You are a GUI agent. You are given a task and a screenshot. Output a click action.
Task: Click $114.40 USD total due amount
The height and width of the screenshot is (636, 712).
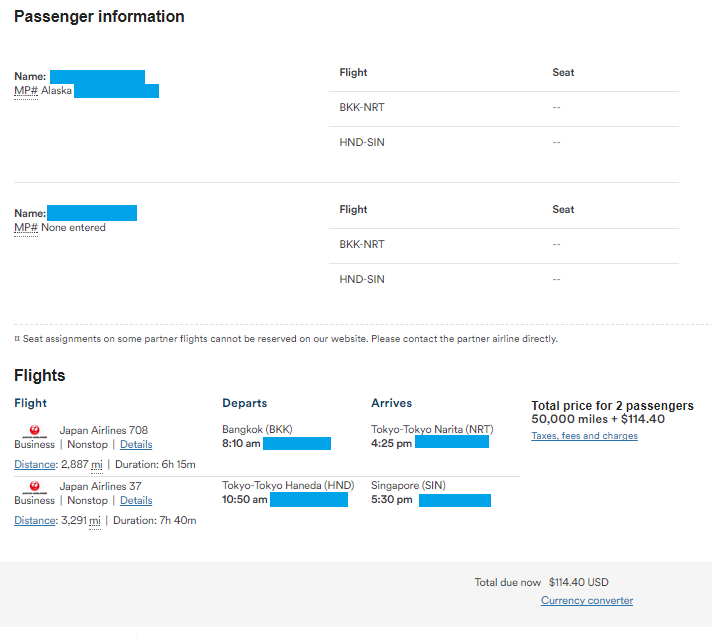click(578, 582)
